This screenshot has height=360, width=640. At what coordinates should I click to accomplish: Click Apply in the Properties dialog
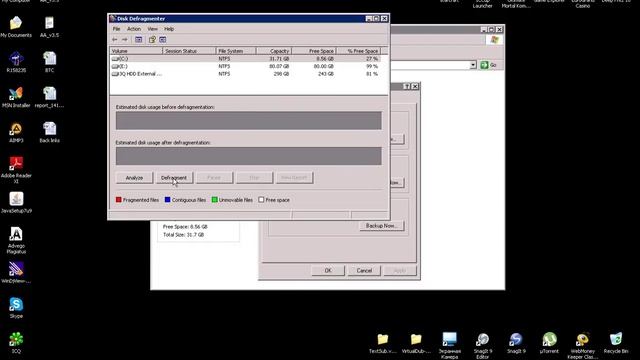[x=400, y=271]
